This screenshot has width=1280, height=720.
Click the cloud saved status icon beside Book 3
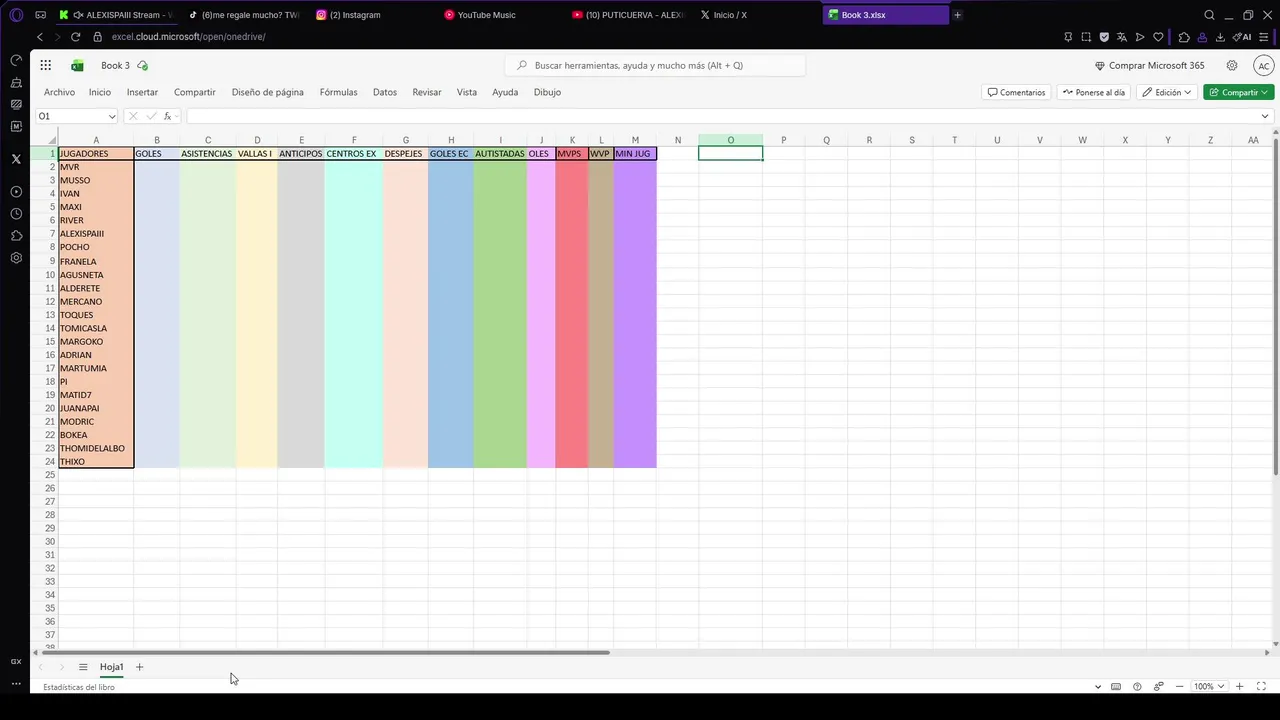click(x=143, y=65)
